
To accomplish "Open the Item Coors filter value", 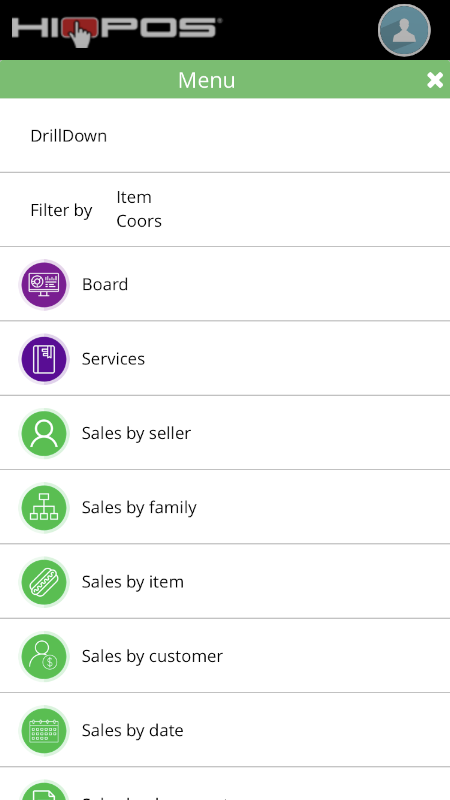I will (139, 209).
